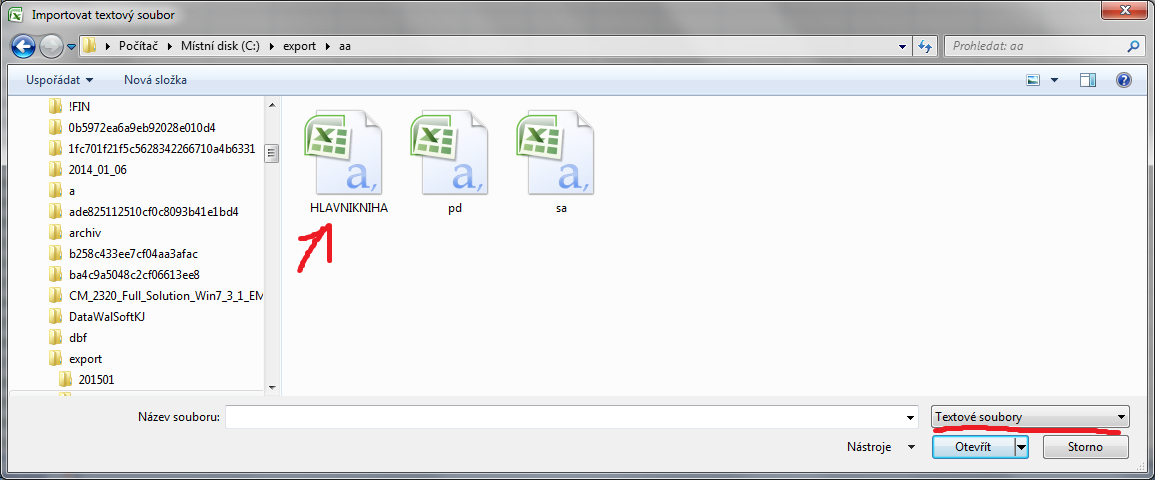Screen dimensions: 1155x480
Task: Open the Název souboru dropdown arrow
Action: tap(912, 417)
